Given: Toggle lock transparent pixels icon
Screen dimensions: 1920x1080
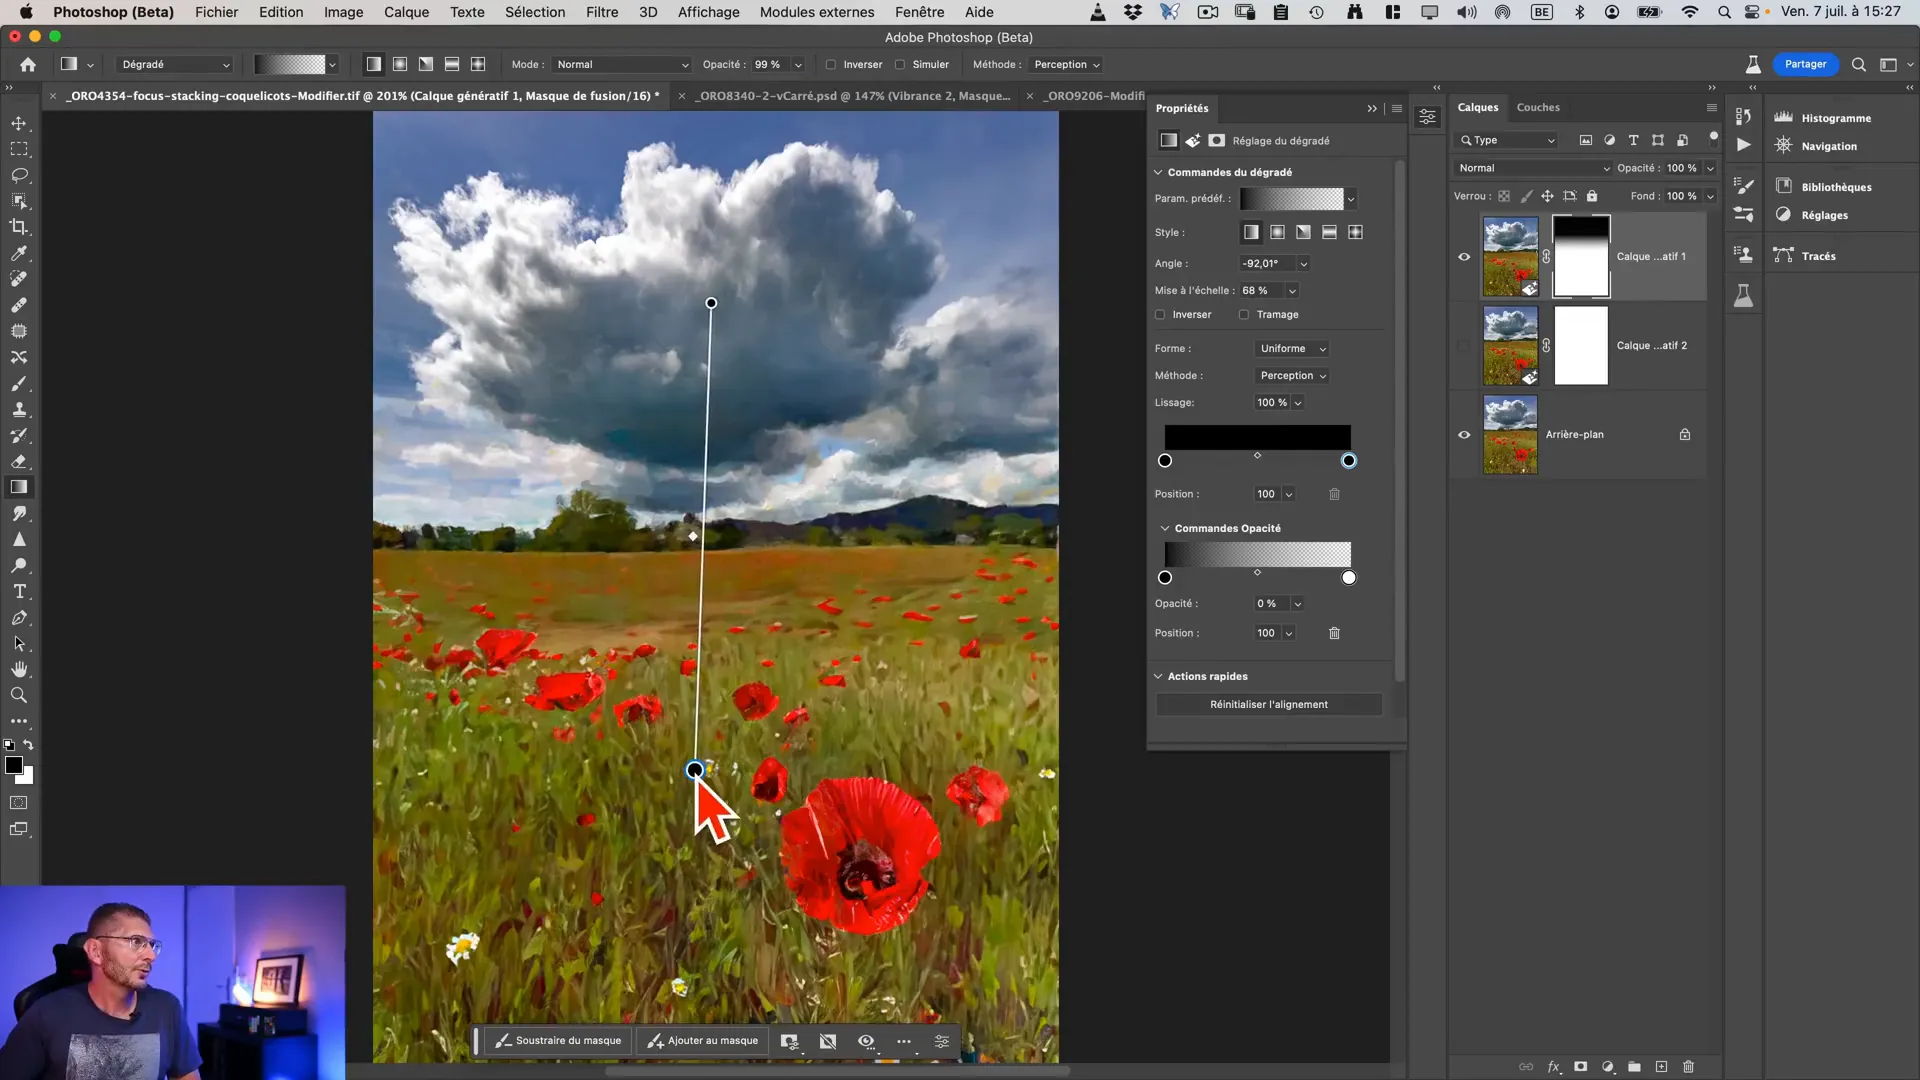Looking at the screenshot, I should pos(1504,196).
